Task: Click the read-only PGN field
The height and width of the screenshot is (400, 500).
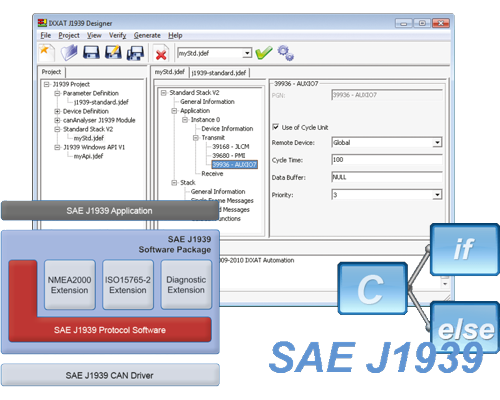Action: tap(387, 95)
